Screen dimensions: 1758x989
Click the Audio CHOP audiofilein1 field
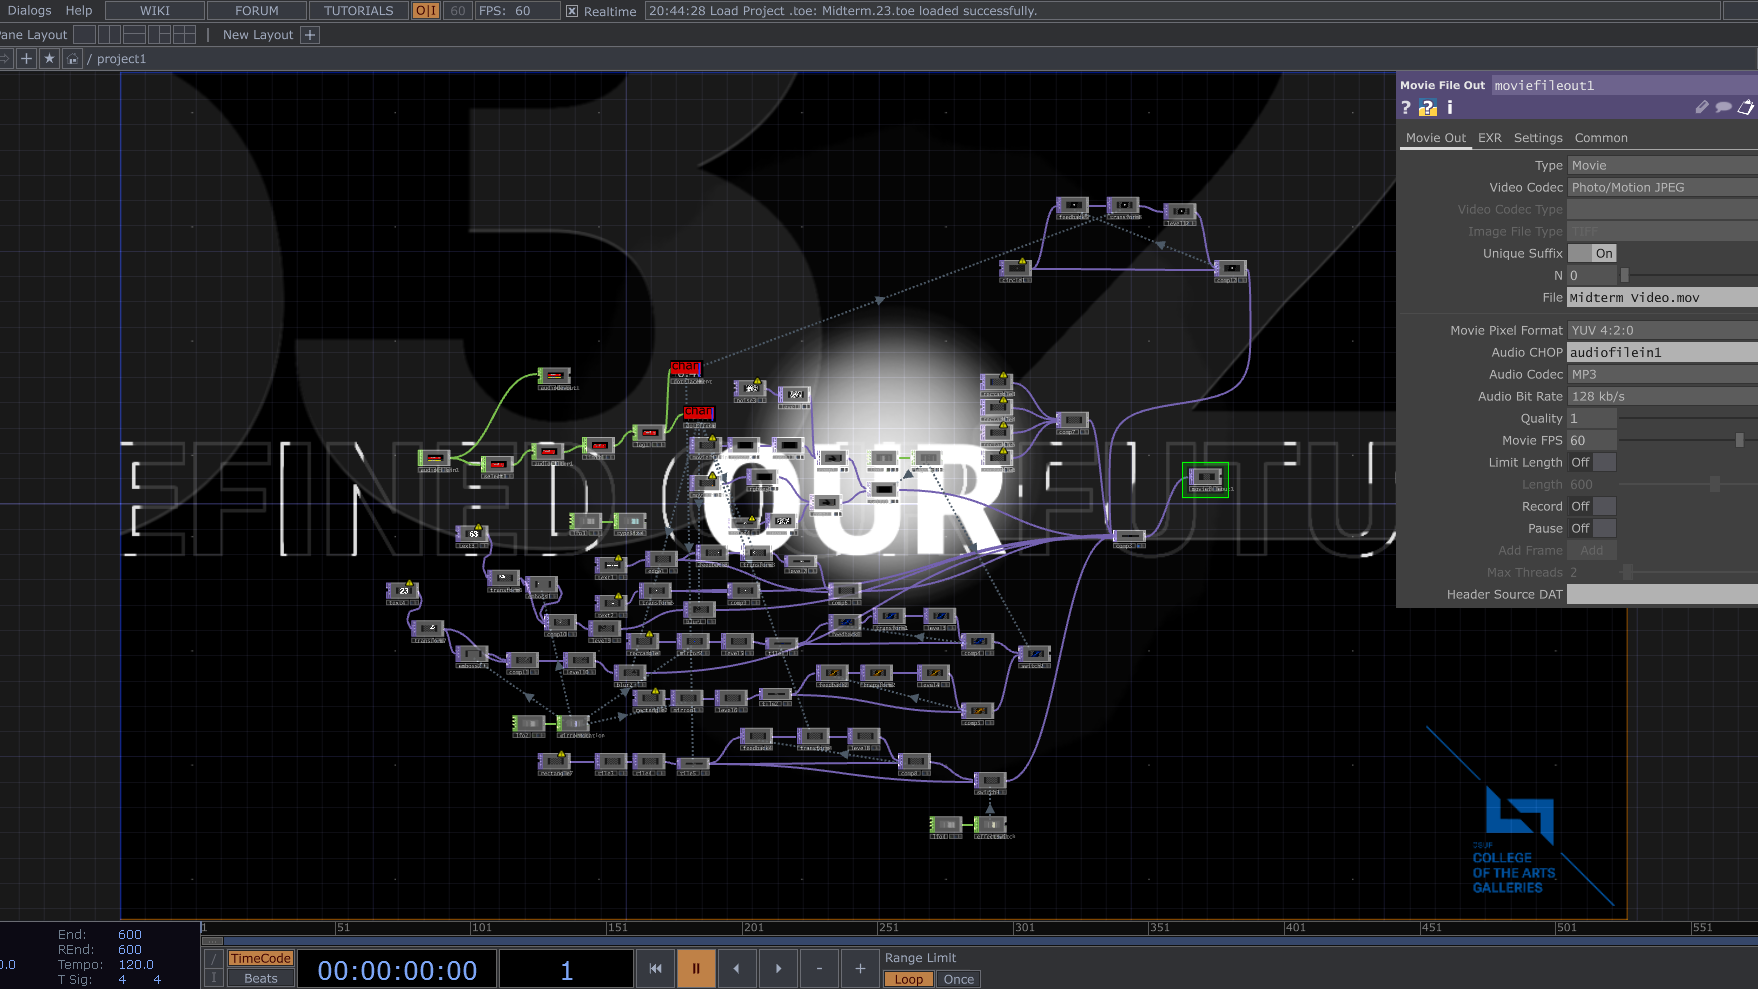pyautogui.click(x=1662, y=353)
